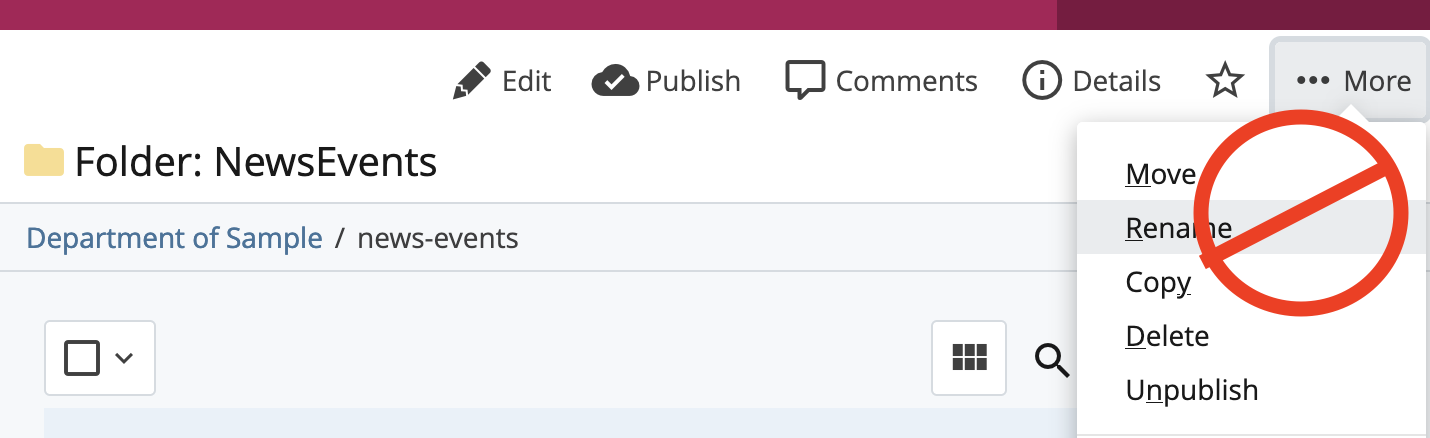1430x438 pixels.
Task: Click the Folder: NewsEvents heading
Action: (256, 161)
